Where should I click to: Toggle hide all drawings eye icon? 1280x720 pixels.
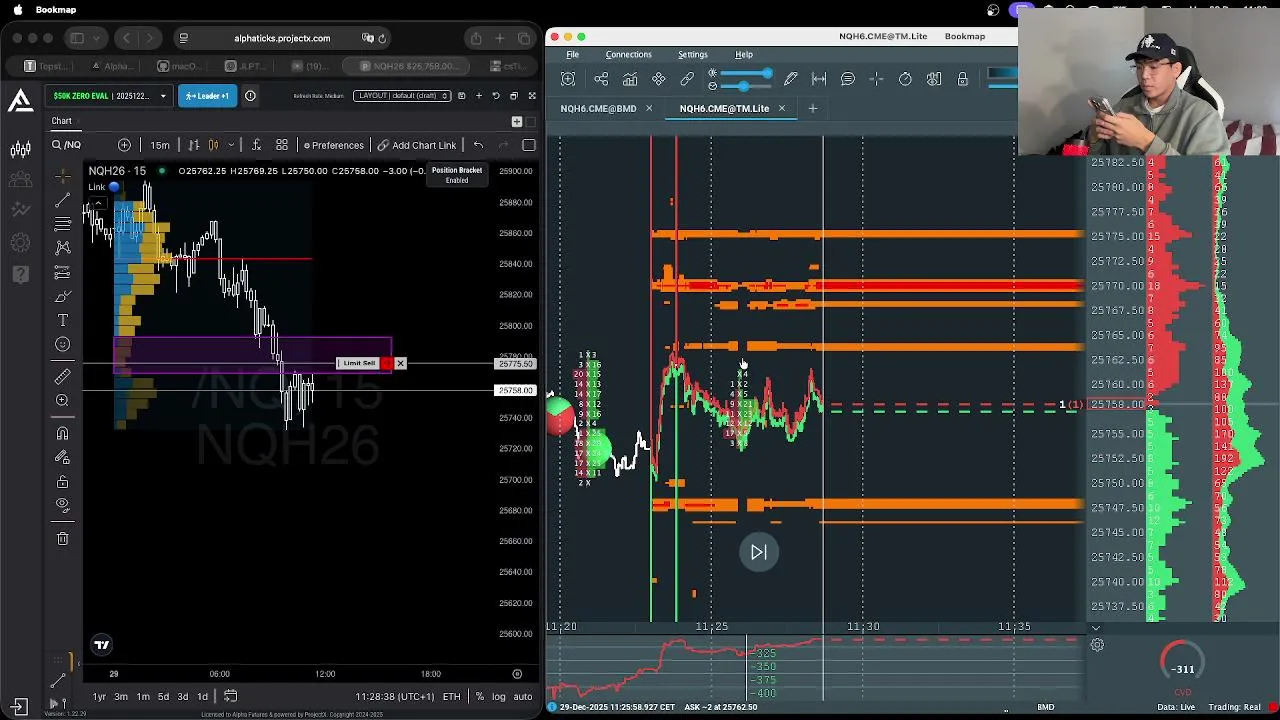tap(62, 505)
